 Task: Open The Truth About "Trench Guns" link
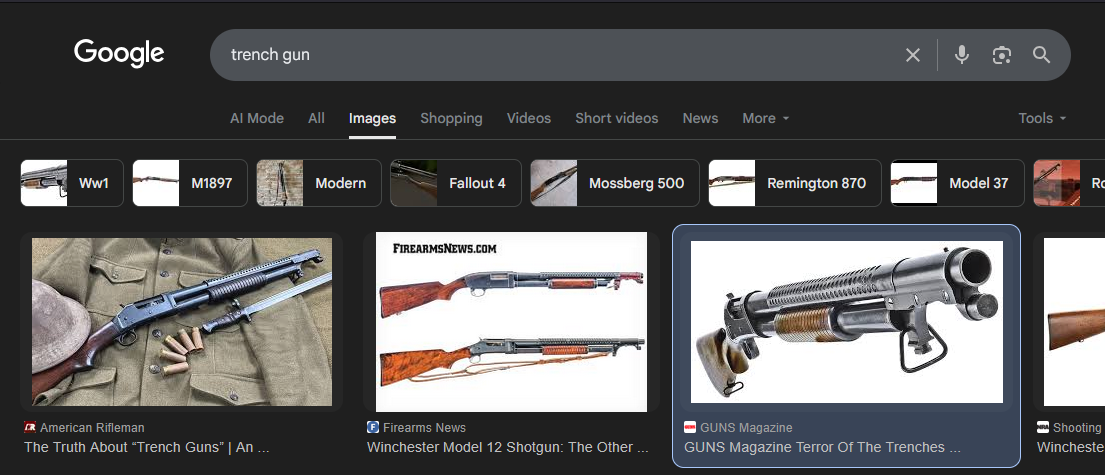[x=147, y=447]
